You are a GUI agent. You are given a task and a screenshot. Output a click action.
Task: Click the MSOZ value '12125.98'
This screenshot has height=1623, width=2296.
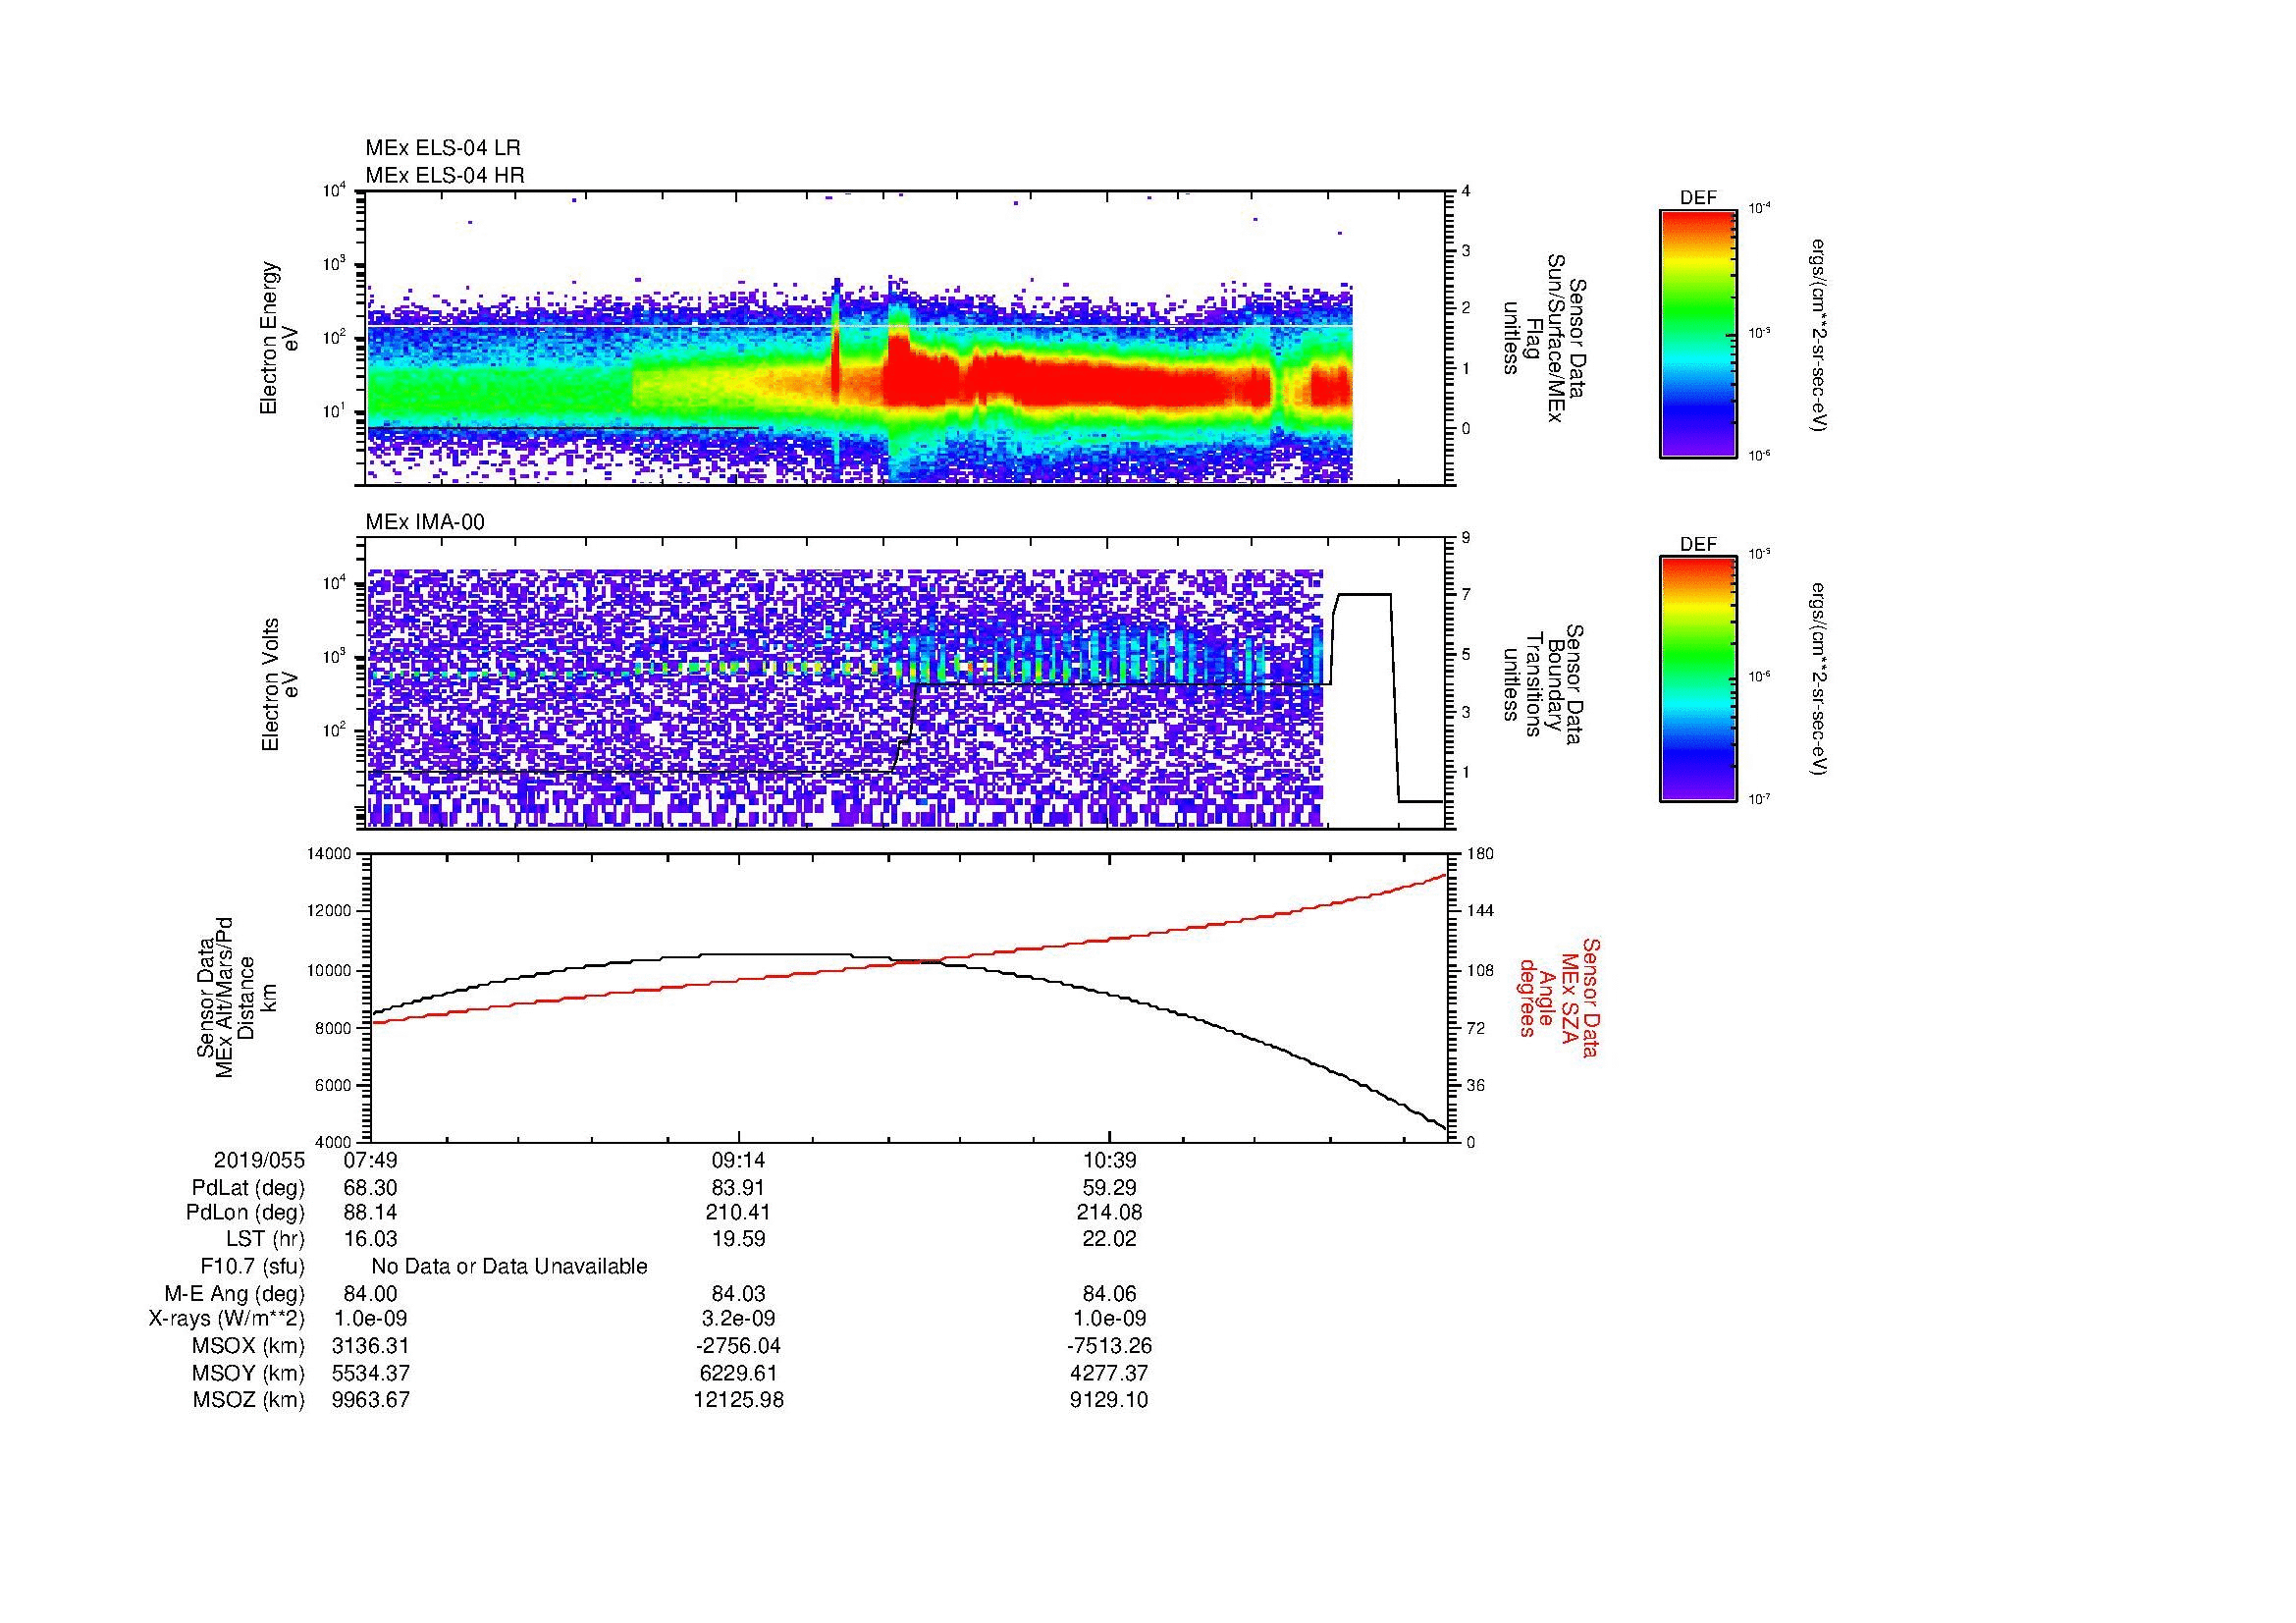coord(738,1400)
